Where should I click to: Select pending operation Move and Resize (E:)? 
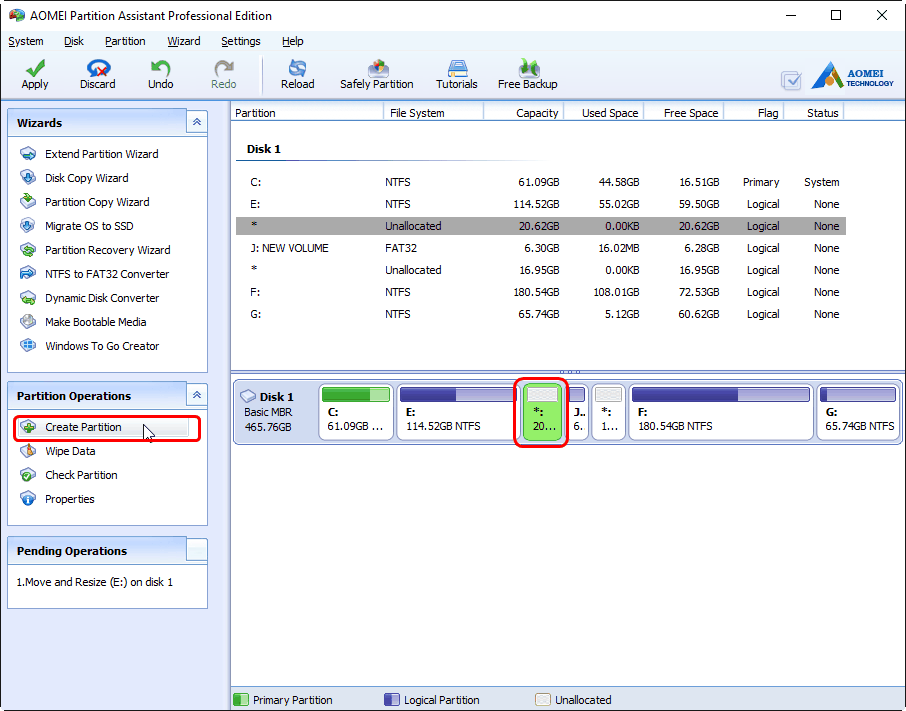pyautogui.click(x=95, y=582)
